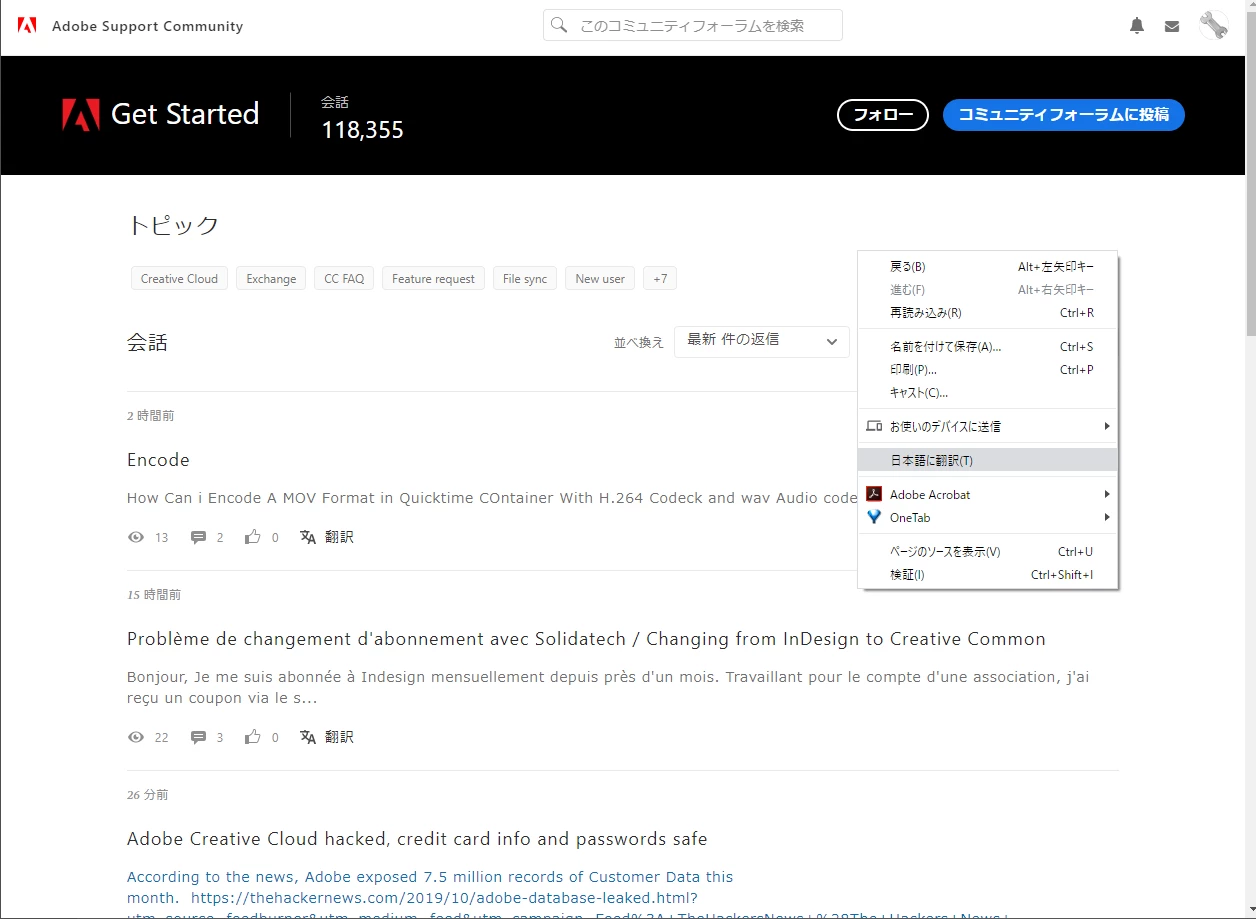Click Adobe Support Community header title

click(147, 26)
